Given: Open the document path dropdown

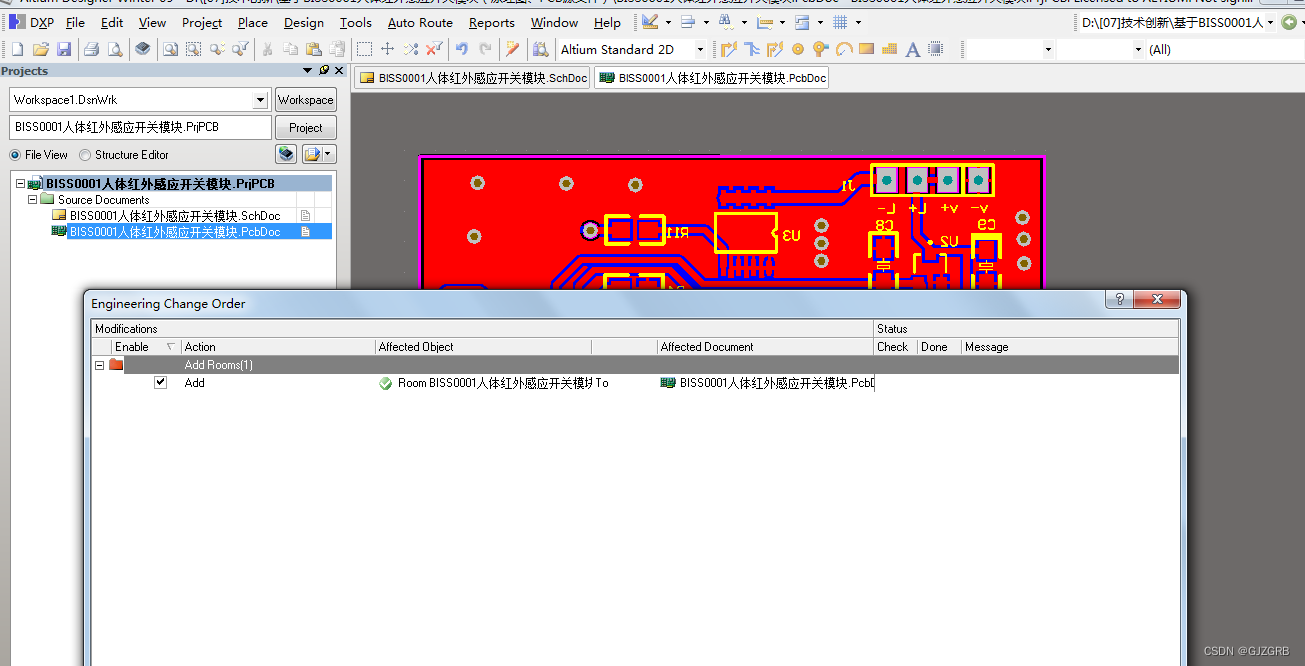Looking at the screenshot, I should [1270, 22].
